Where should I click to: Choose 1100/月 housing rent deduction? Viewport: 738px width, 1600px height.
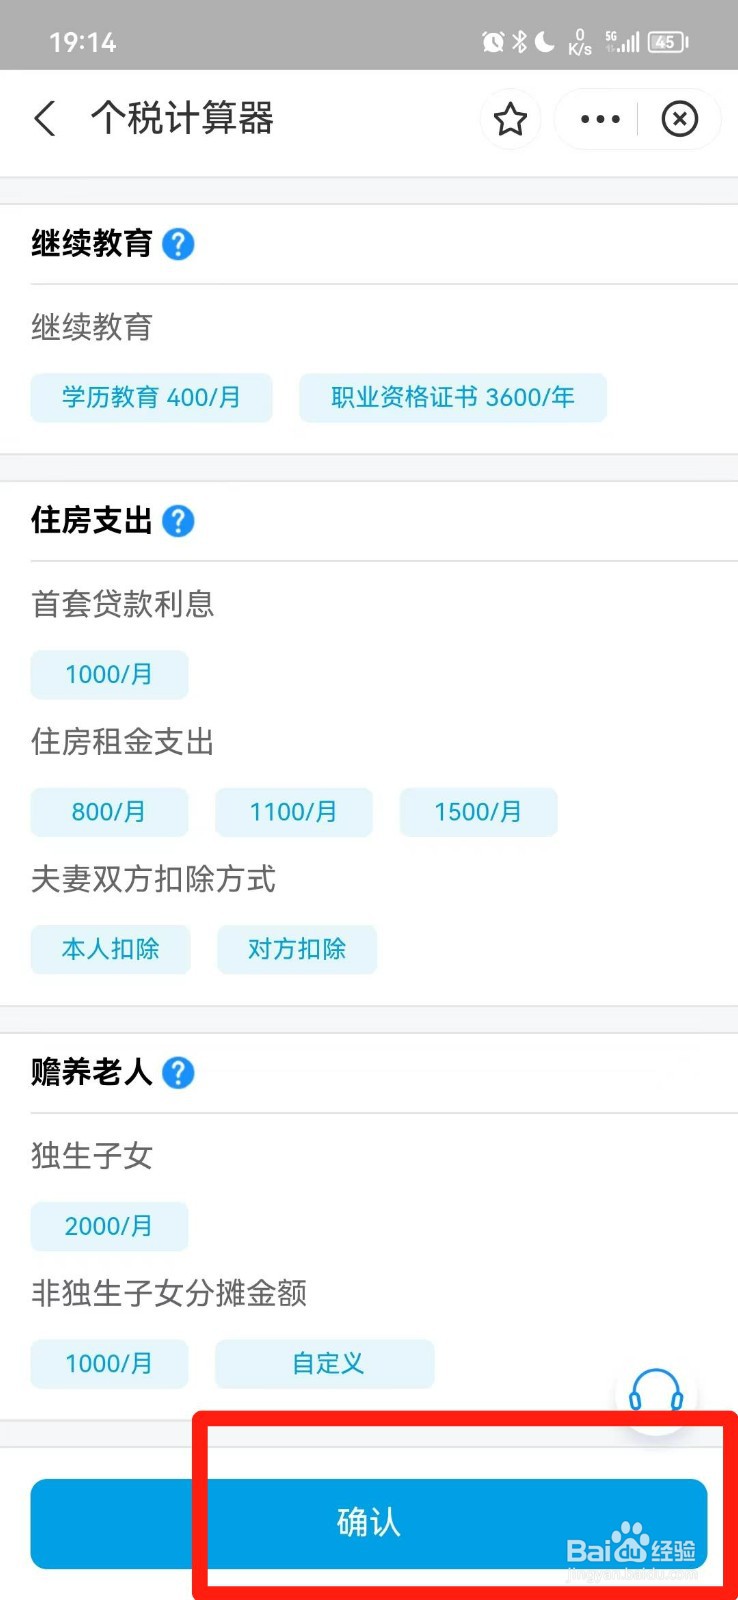click(x=293, y=812)
